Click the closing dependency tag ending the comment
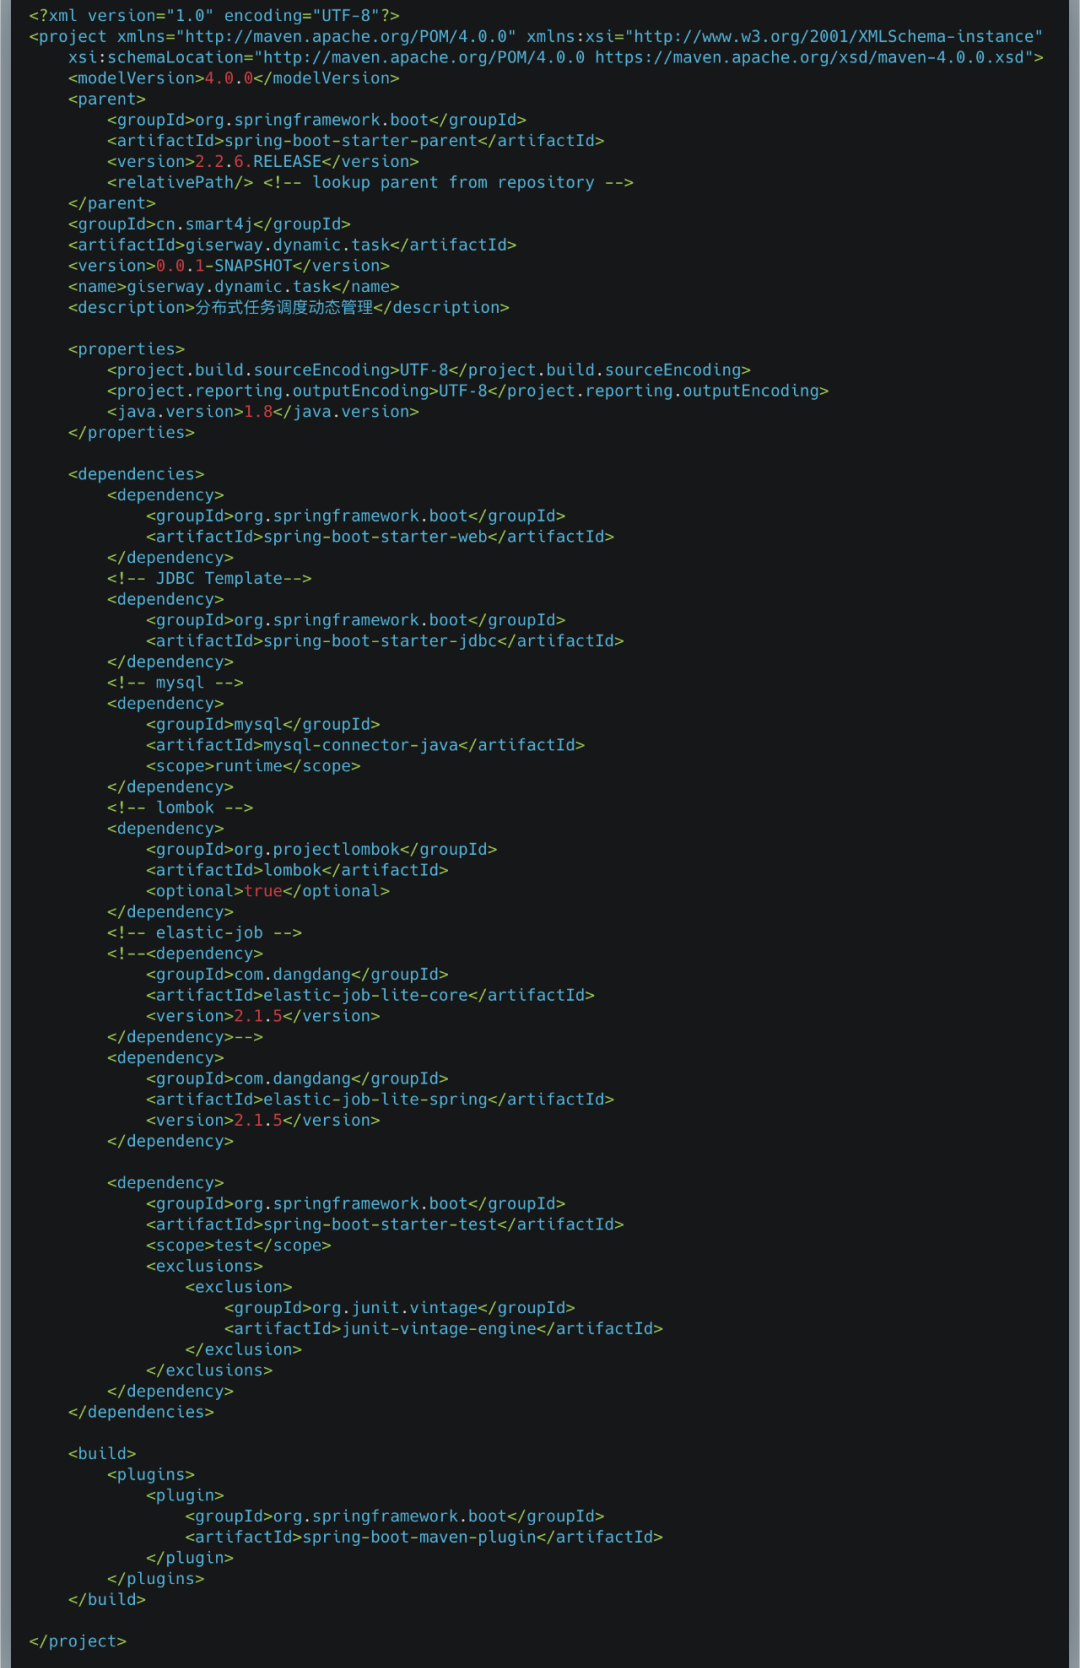 pos(185,1037)
